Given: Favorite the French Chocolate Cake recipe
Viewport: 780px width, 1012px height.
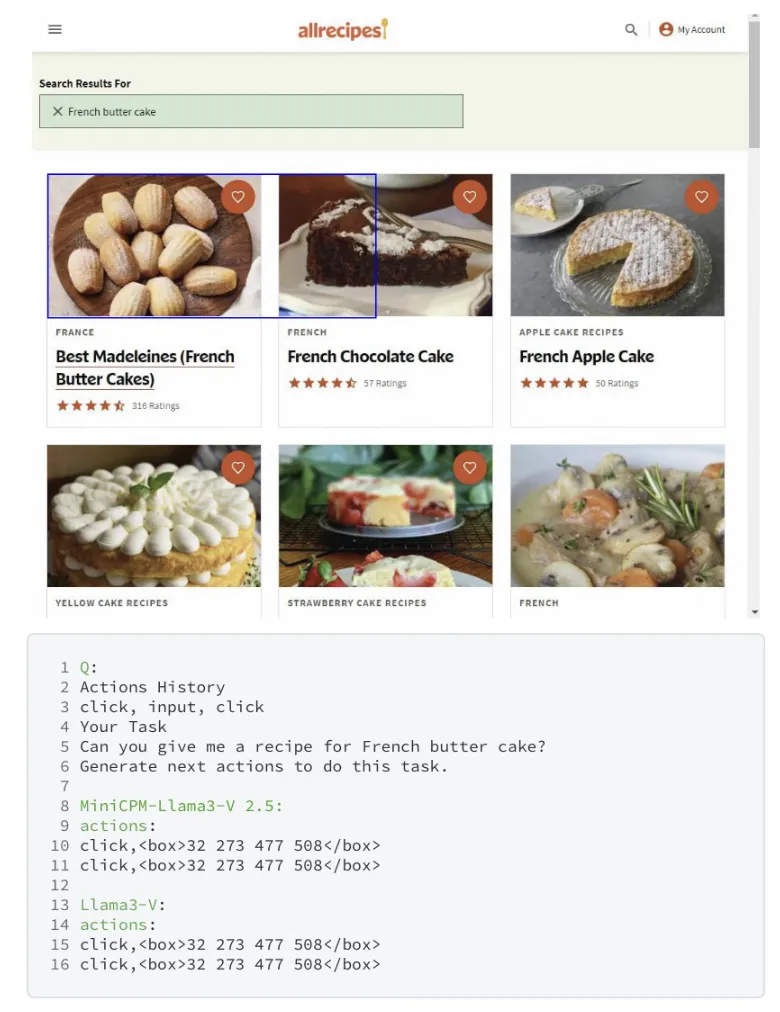Looking at the screenshot, I should click(470, 197).
